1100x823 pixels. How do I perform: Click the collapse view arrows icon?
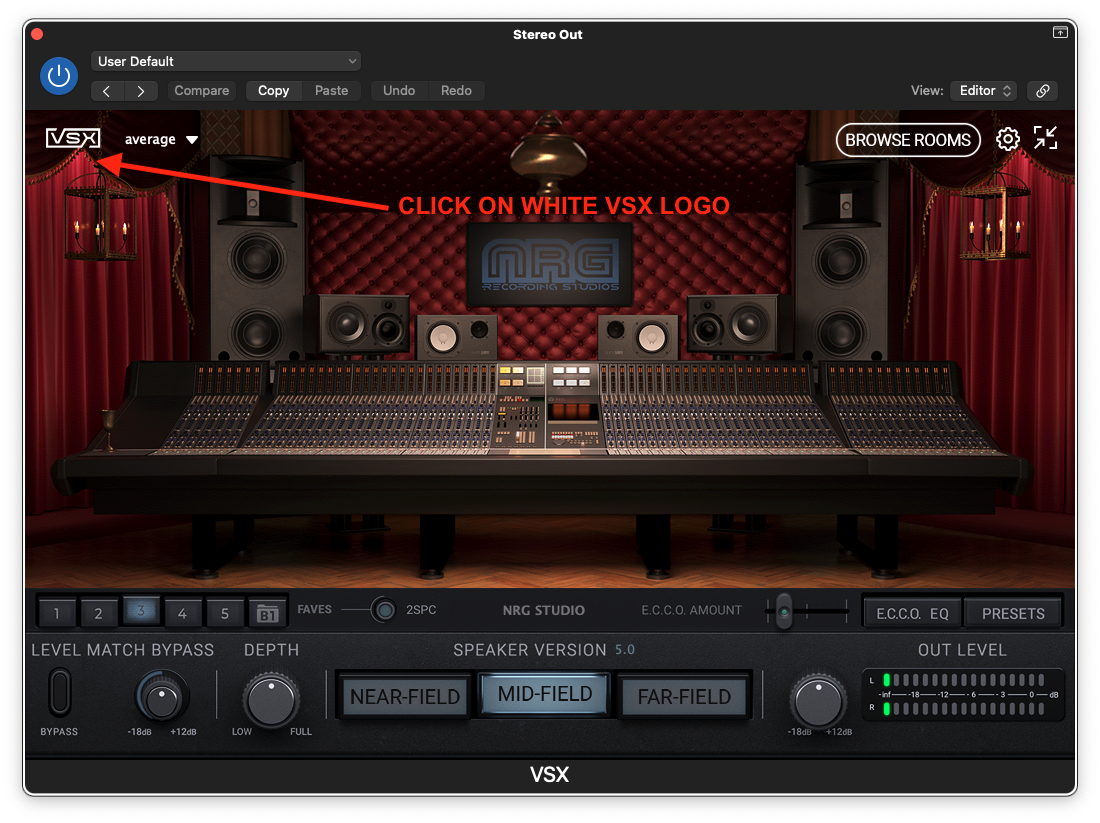[x=1045, y=138]
